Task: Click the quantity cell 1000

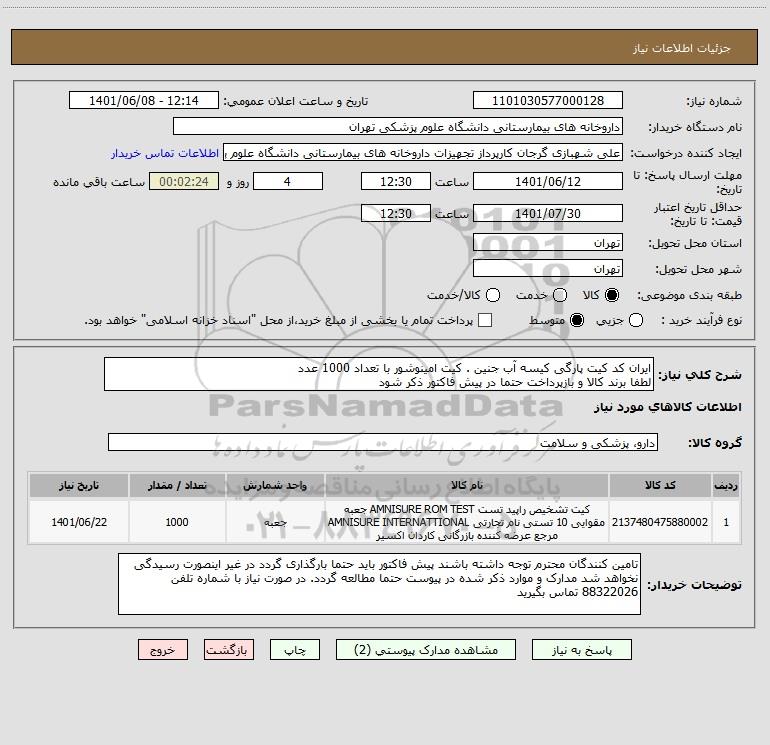Action: 177,522
